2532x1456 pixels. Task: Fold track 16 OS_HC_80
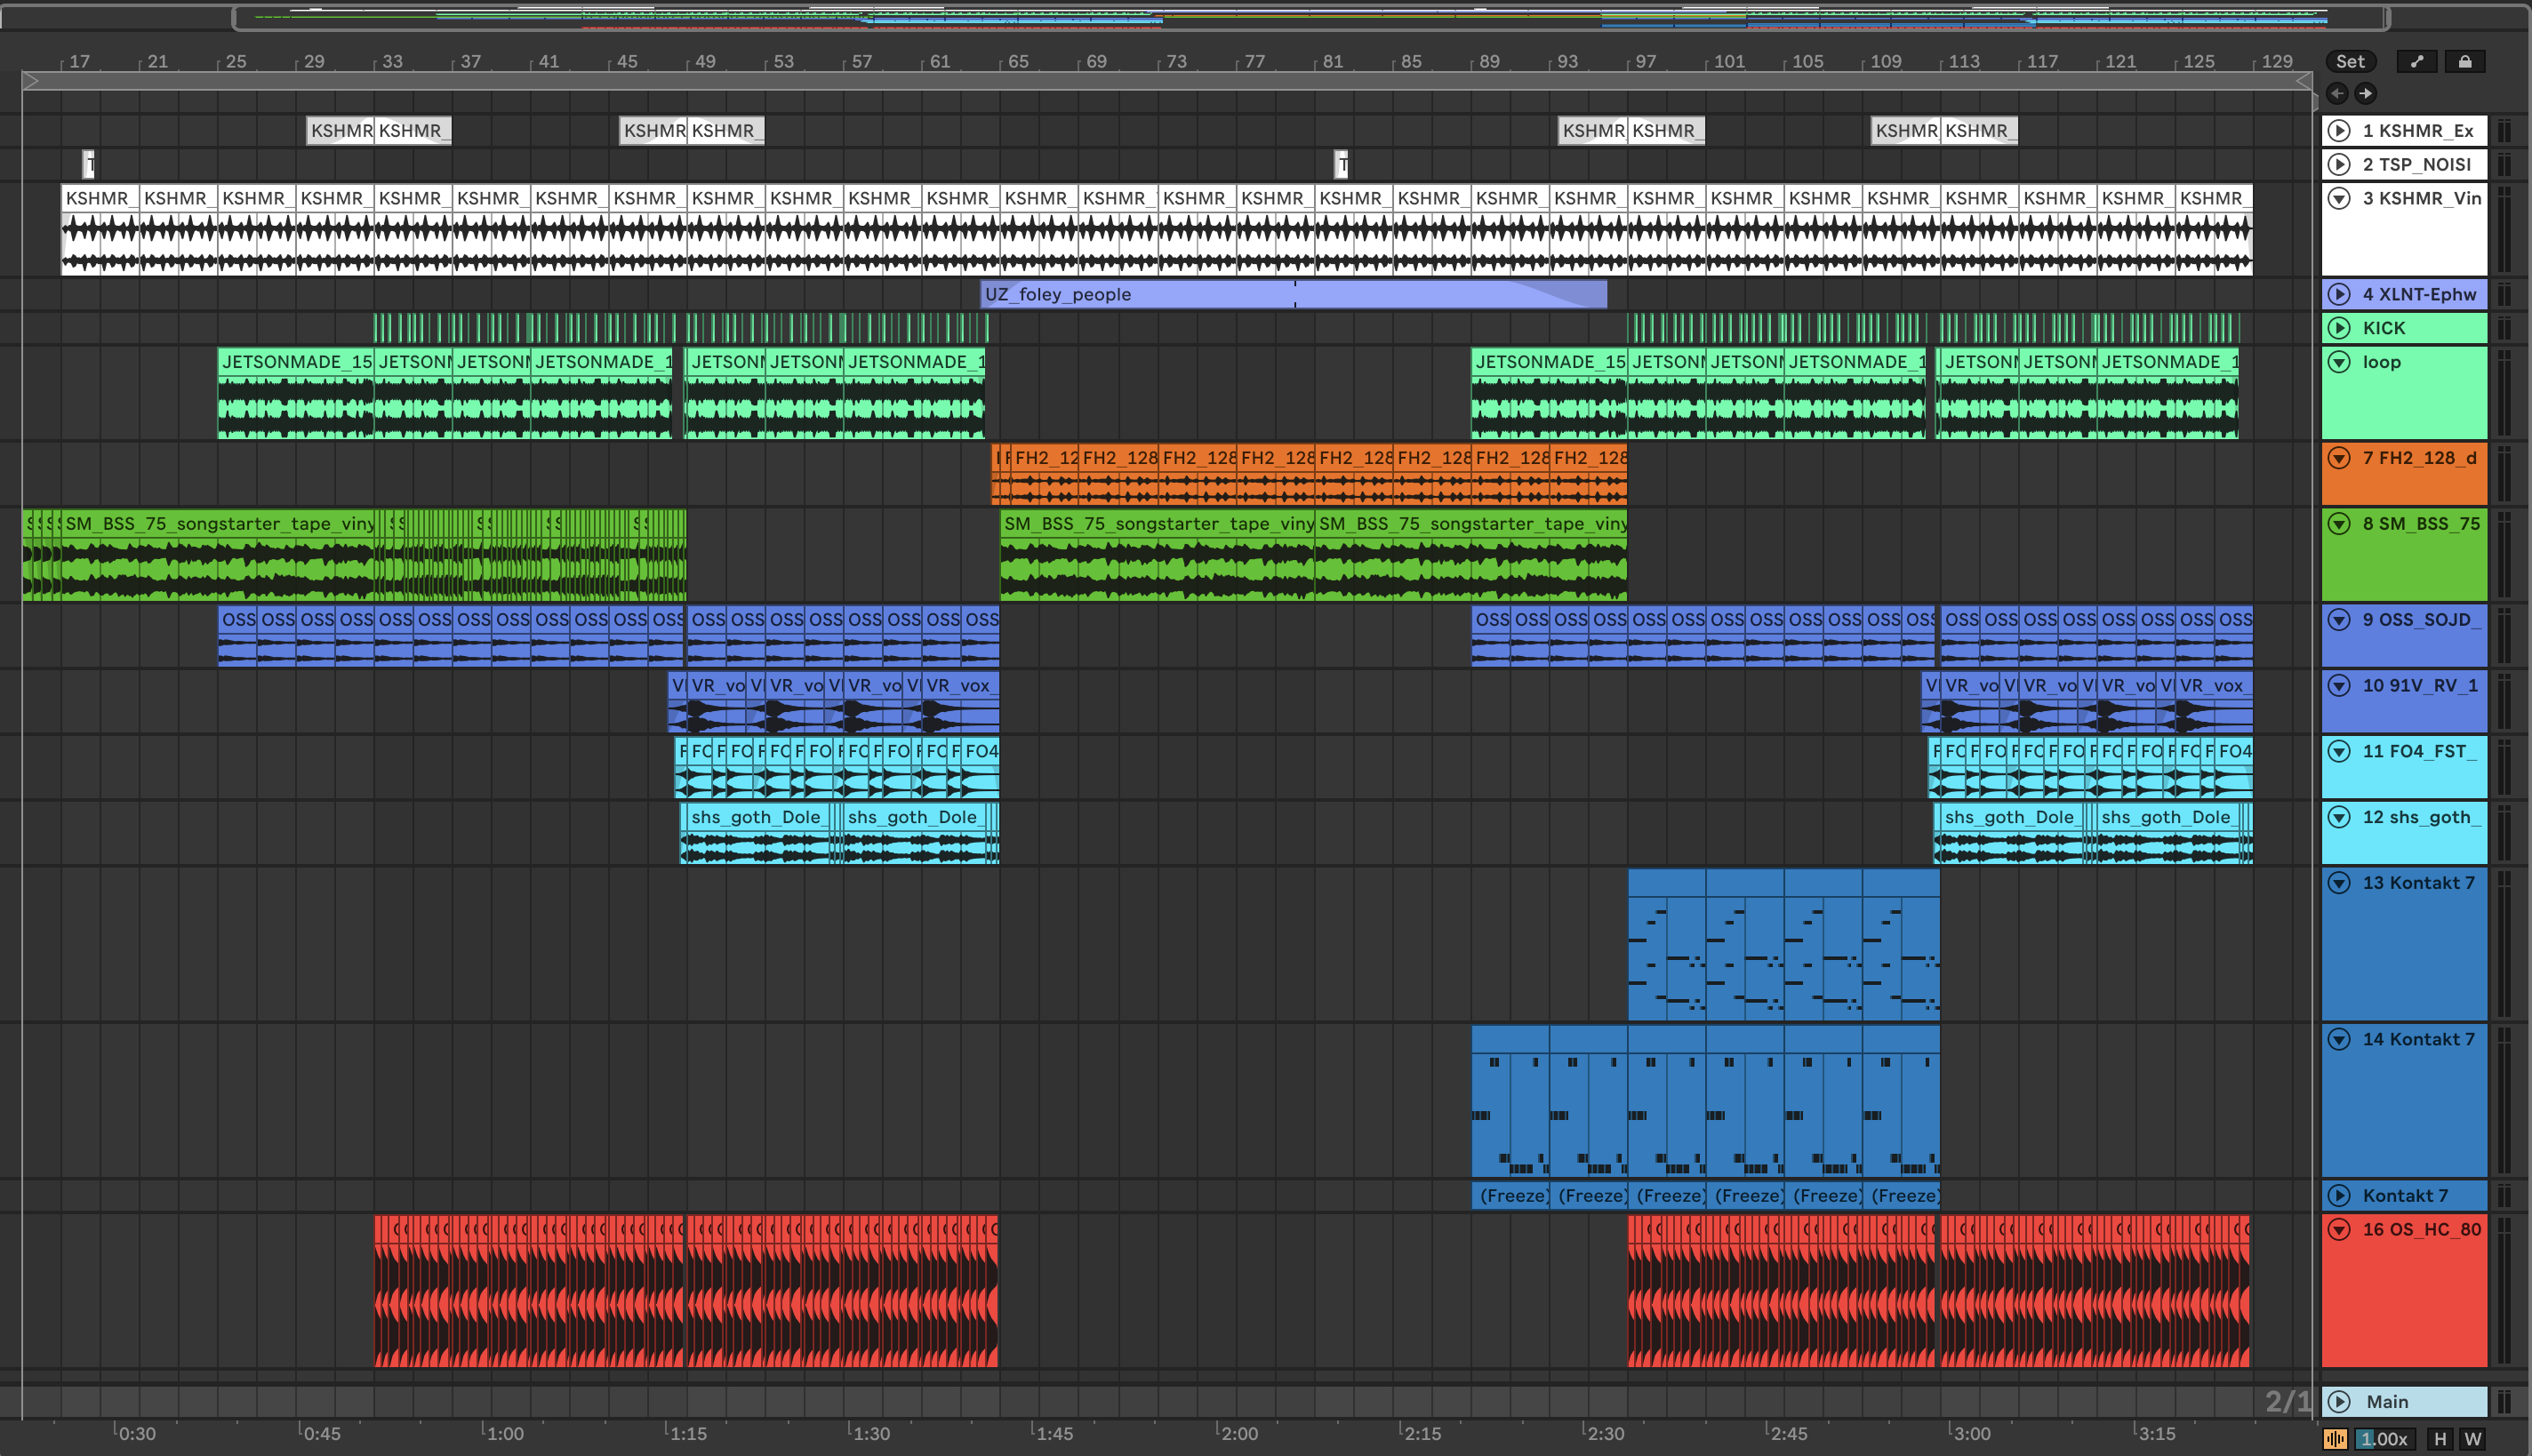pyautogui.click(x=2339, y=1229)
